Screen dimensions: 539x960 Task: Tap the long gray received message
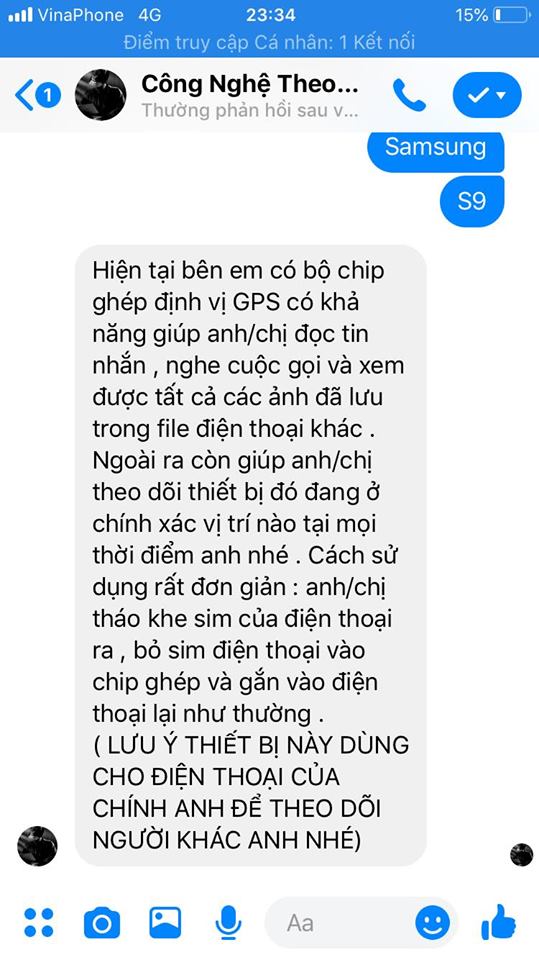click(x=251, y=555)
